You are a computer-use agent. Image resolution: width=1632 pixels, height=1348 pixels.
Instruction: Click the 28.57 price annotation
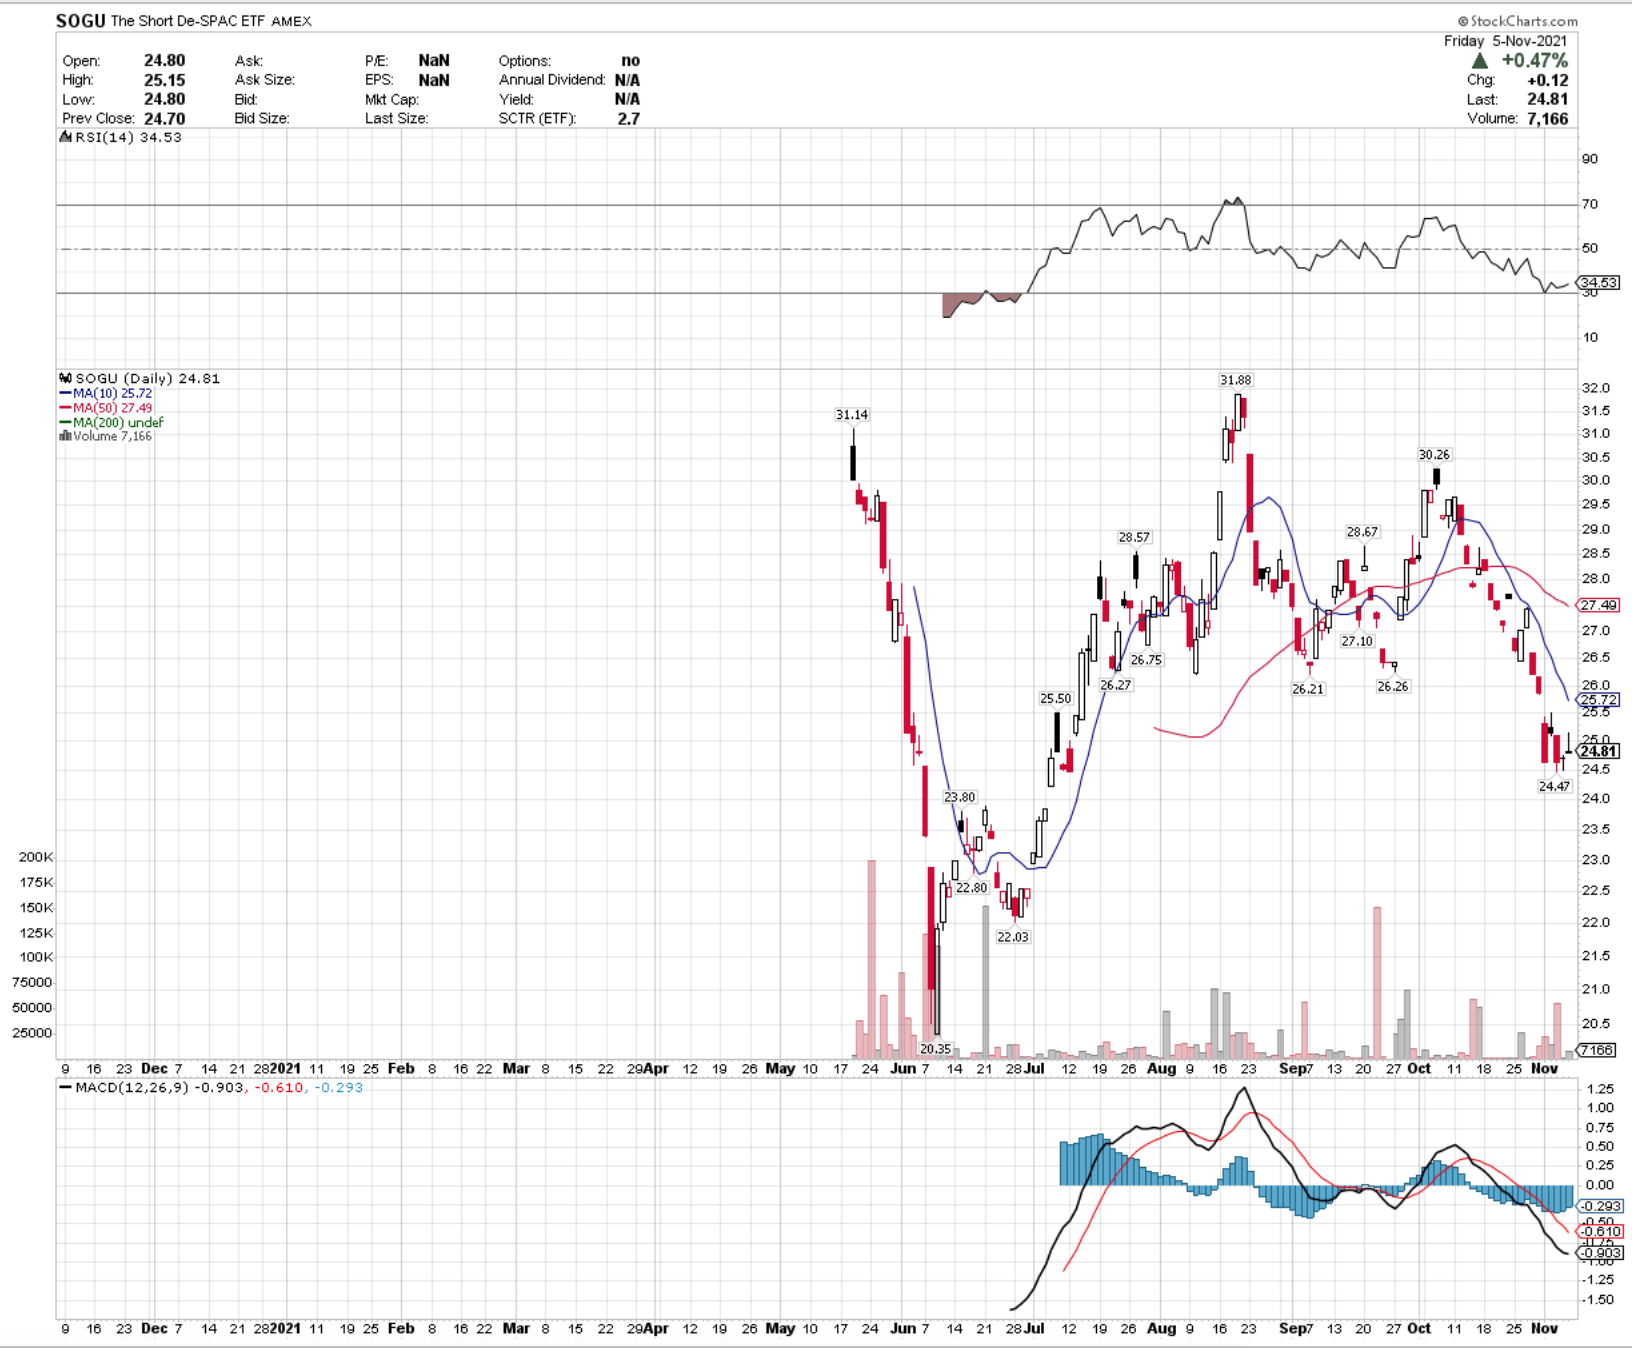[1134, 537]
